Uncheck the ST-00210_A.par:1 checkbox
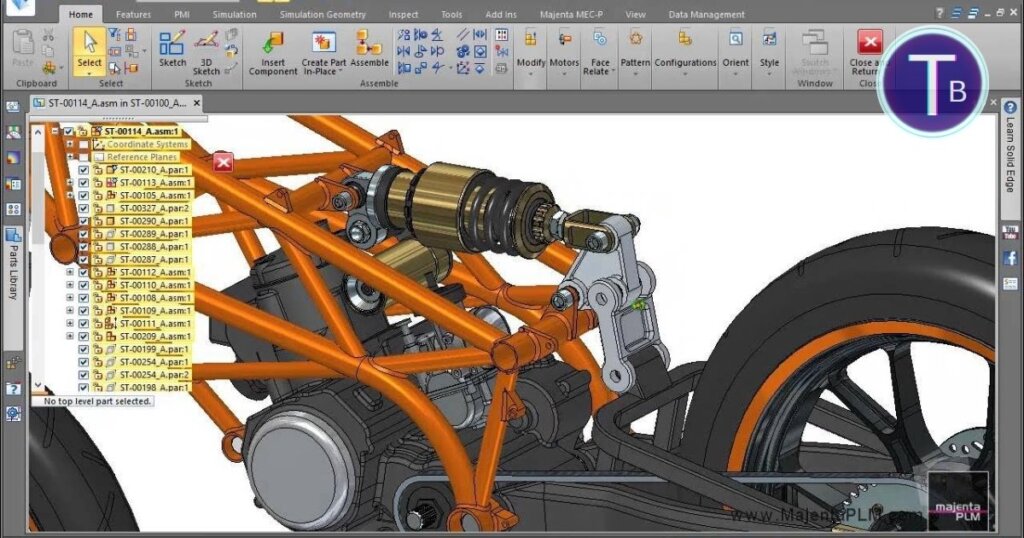 [84, 170]
